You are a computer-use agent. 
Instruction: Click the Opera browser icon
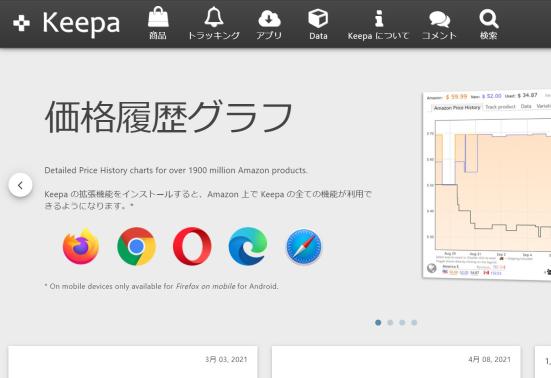[x=192, y=246]
